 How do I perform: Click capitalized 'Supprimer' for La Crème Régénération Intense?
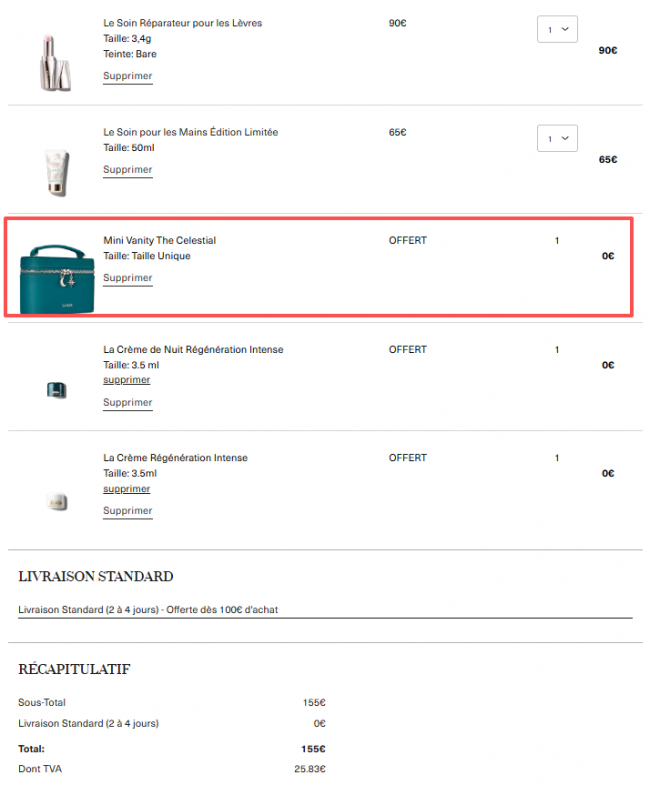(127, 511)
